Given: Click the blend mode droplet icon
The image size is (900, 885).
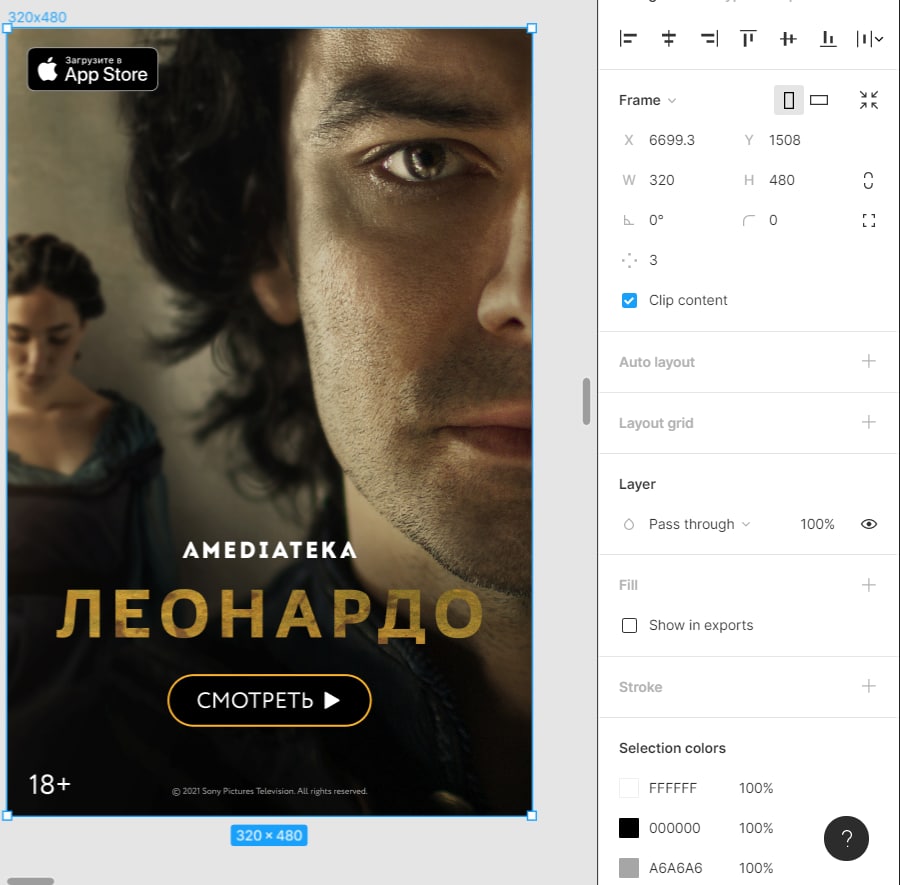Looking at the screenshot, I should coord(629,524).
